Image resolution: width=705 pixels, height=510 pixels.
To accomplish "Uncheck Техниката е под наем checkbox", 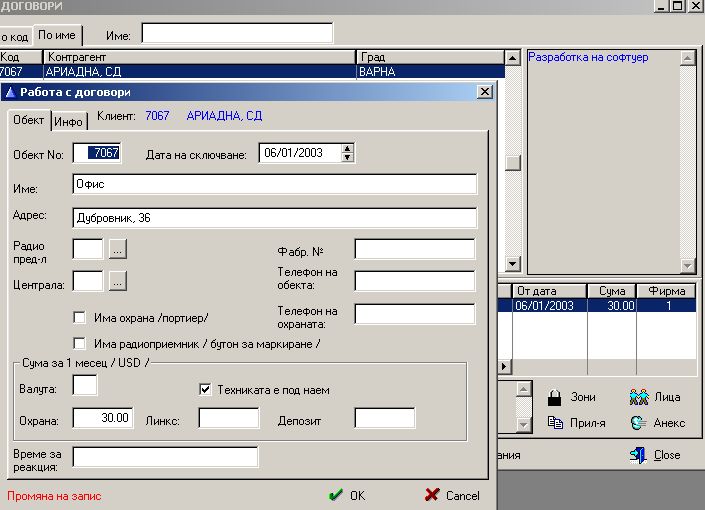I will [x=205, y=389].
